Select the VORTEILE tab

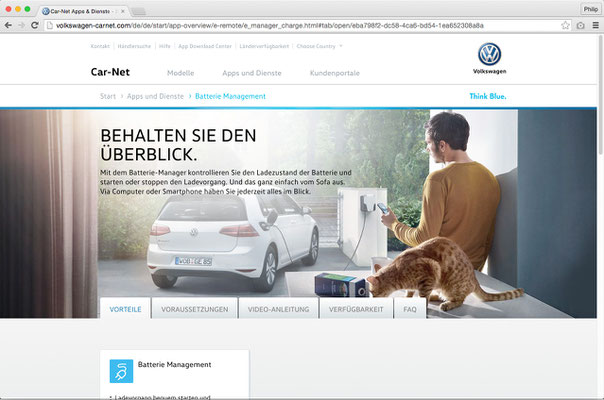[125, 309]
